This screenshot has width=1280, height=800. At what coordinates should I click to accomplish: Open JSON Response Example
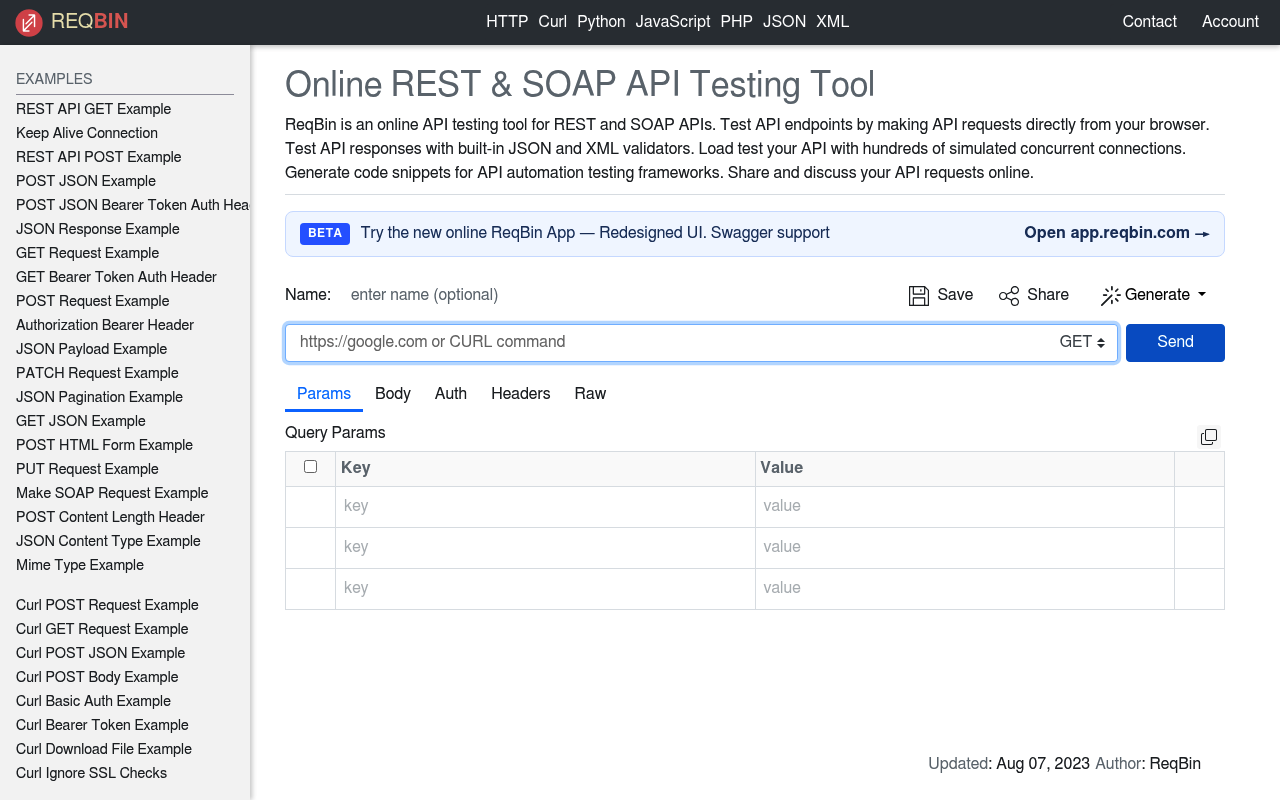click(98, 229)
